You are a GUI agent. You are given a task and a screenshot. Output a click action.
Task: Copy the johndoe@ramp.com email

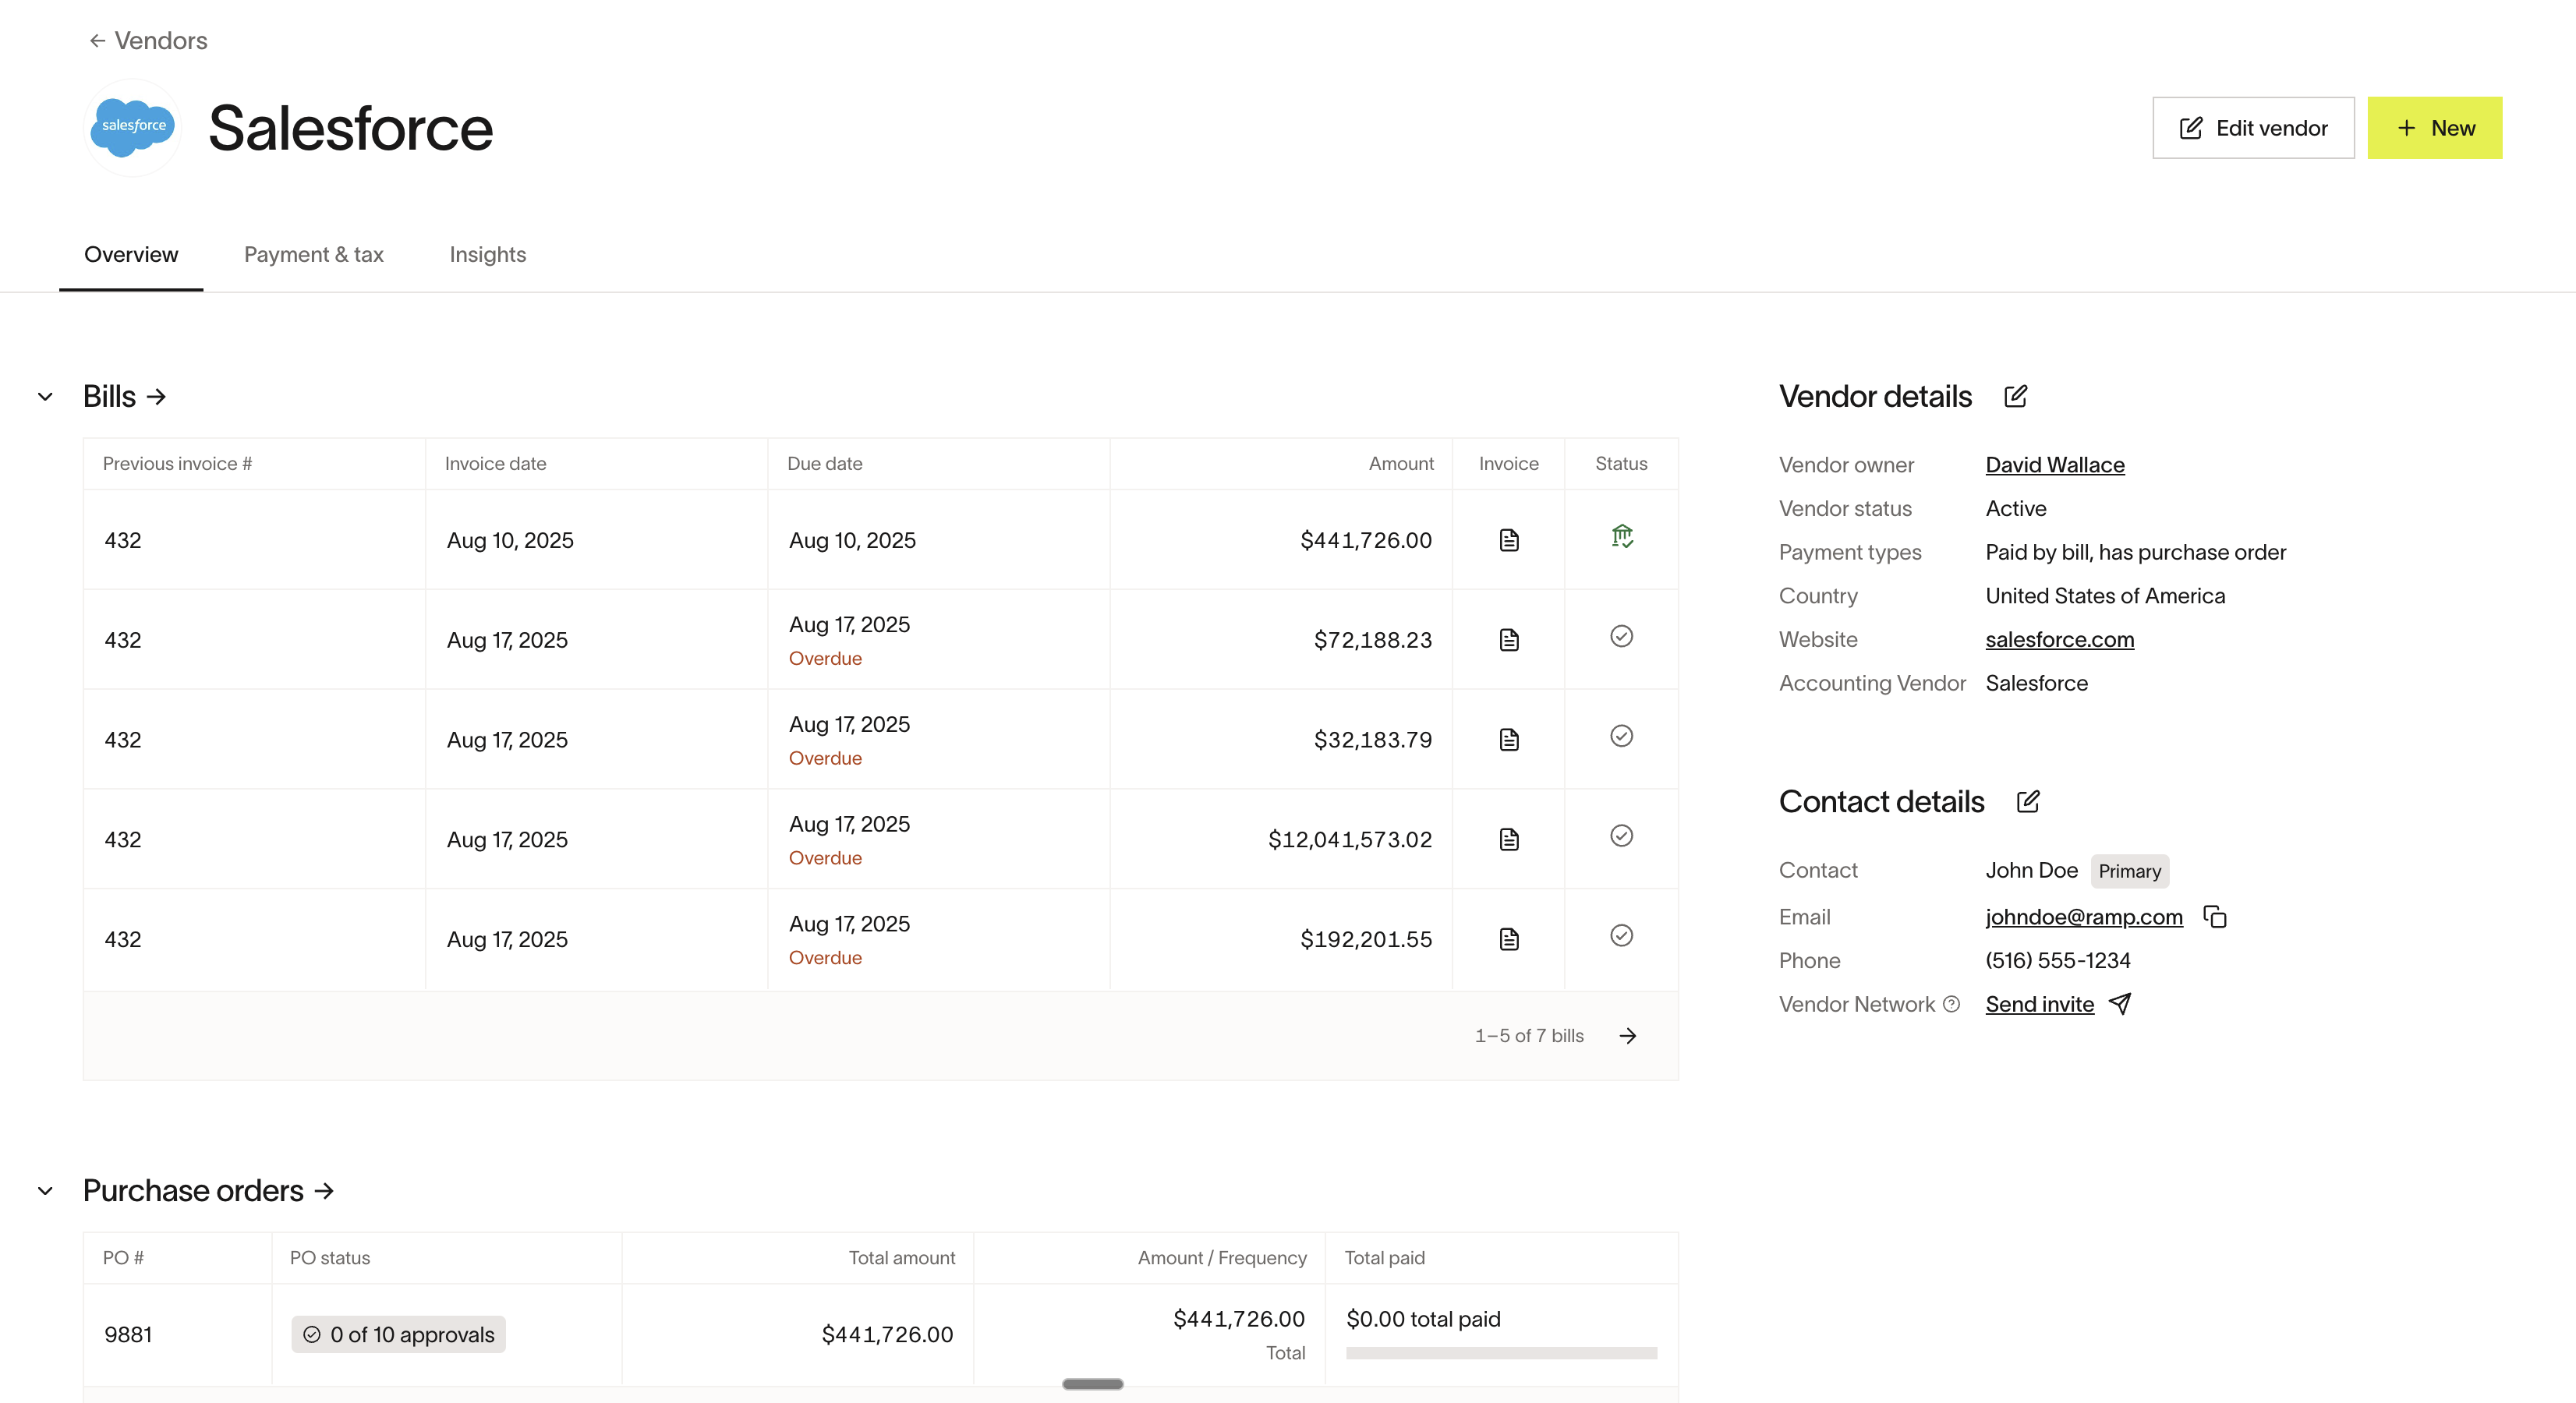tap(2215, 917)
